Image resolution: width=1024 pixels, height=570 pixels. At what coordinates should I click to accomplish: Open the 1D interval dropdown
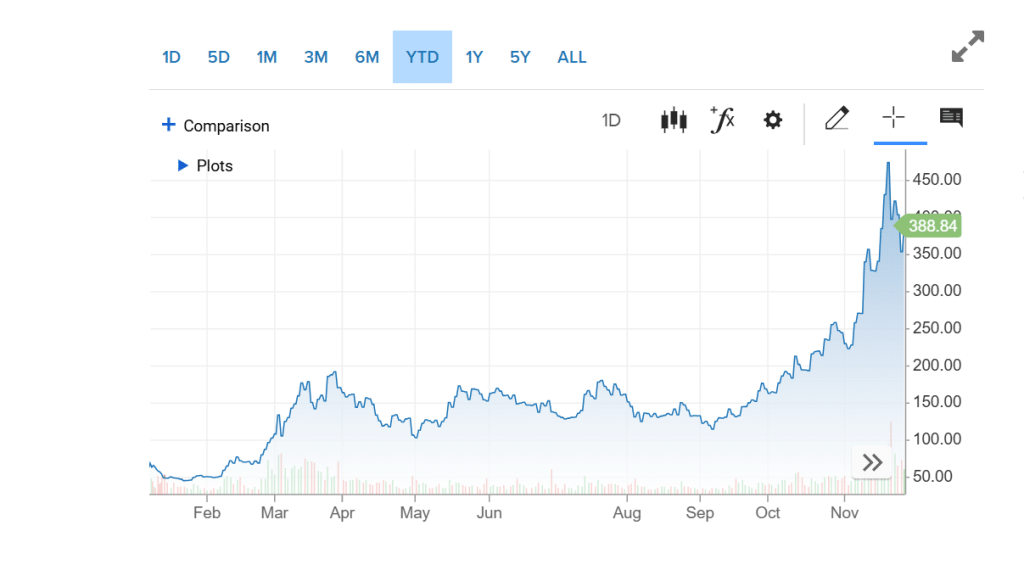[611, 121]
